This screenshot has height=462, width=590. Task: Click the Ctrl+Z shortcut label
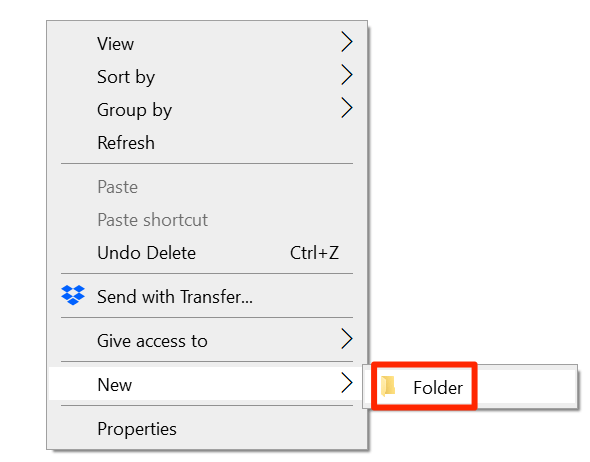314,253
